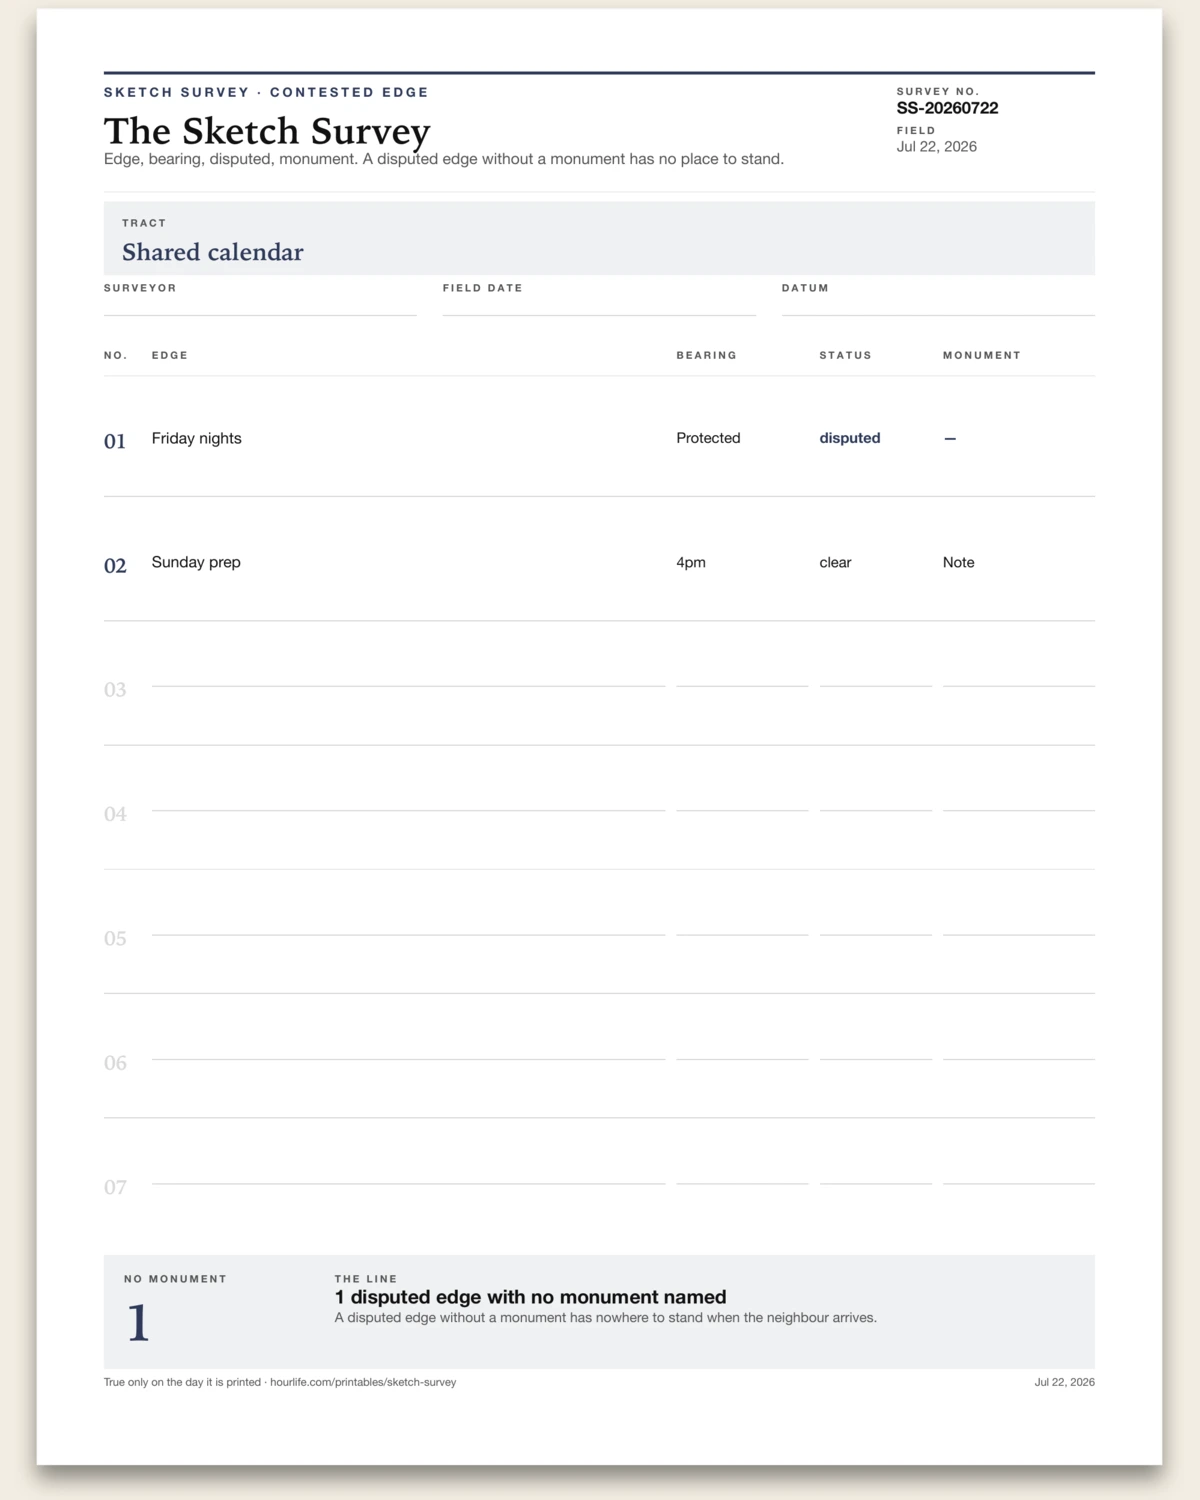Viewport: 1200px width, 1500px height.
Task: Click the disputed status in row 01
Action: [x=850, y=438]
